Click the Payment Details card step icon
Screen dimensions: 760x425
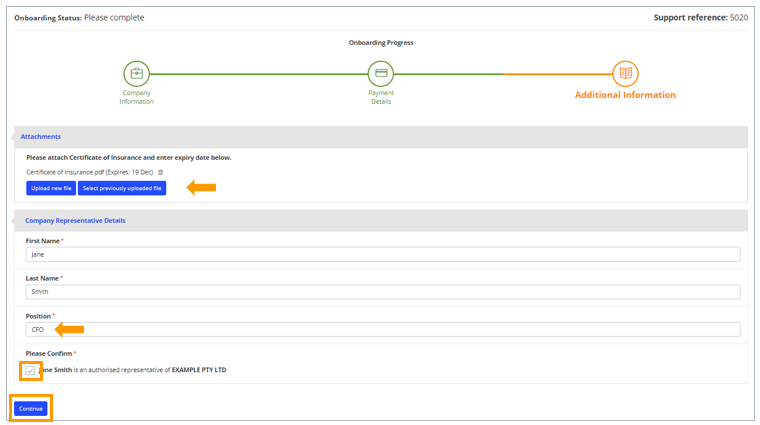[380, 73]
